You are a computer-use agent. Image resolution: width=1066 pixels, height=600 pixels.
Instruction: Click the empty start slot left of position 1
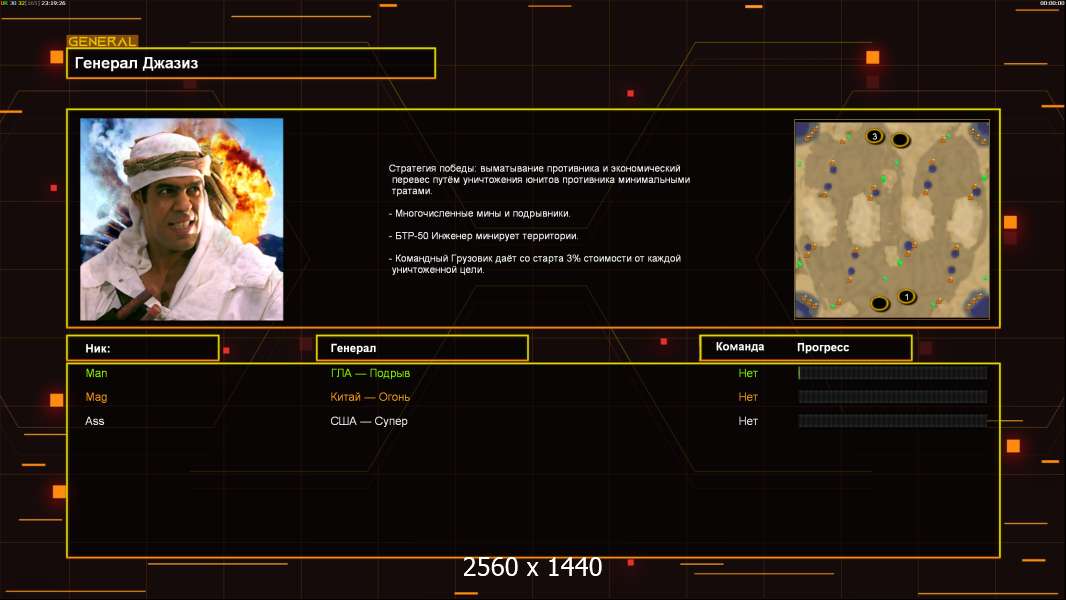(x=880, y=303)
